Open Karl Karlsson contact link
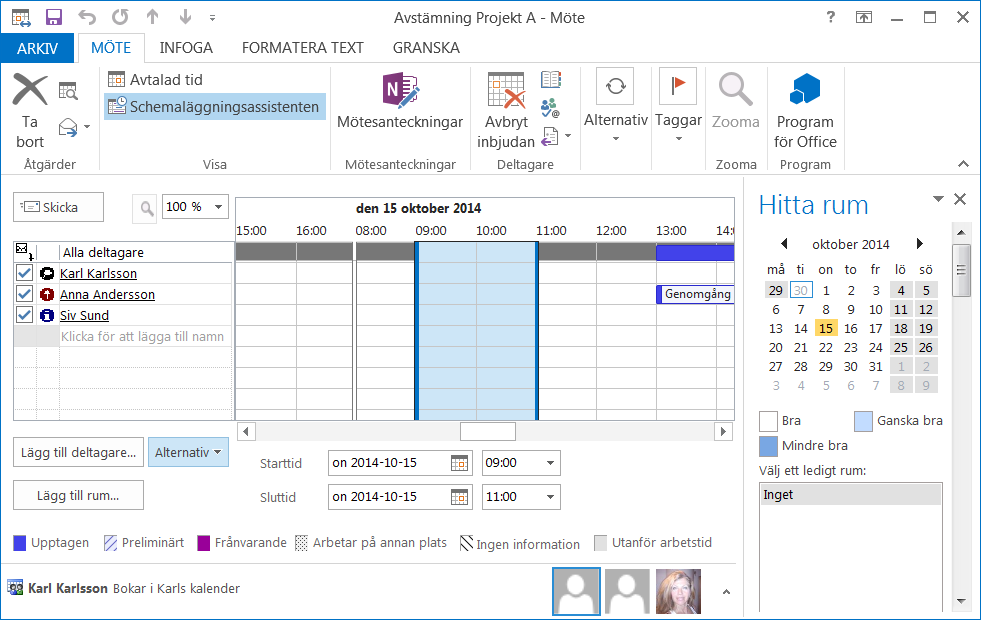 (98, 273)
